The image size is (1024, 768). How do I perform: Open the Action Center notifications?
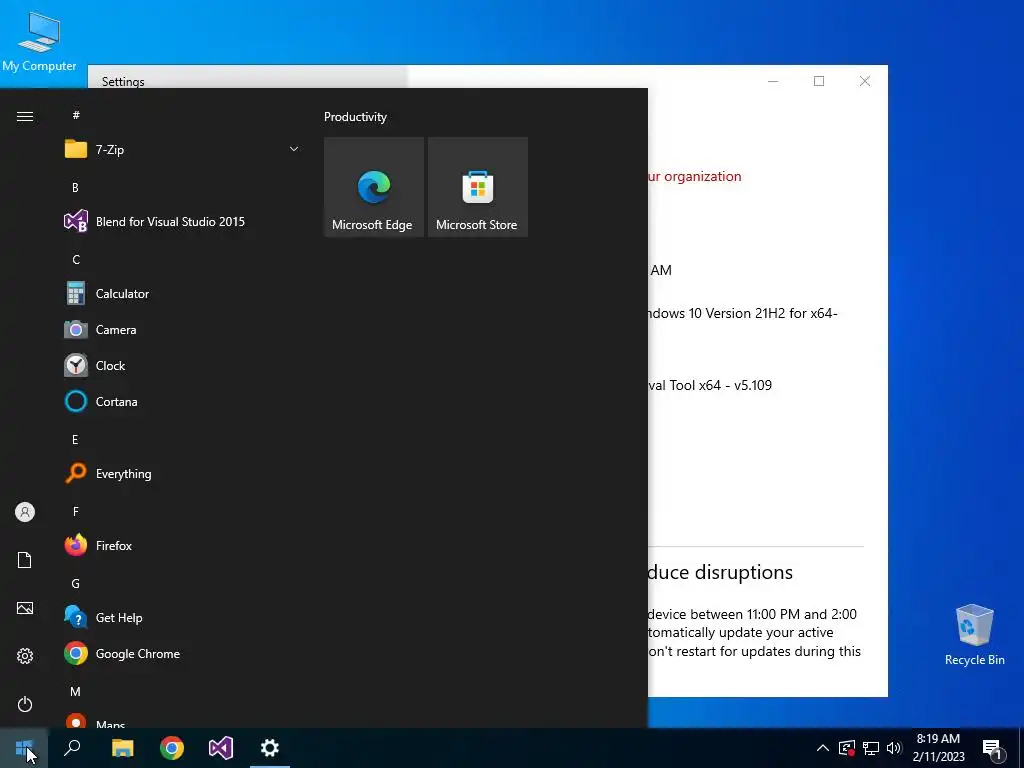pos(993,748)
